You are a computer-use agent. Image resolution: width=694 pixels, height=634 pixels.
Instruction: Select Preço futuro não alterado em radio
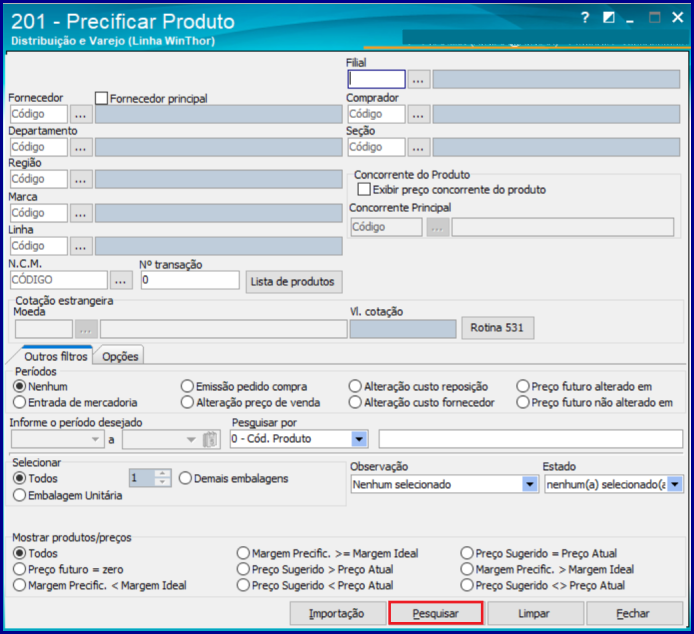point(523,402)
